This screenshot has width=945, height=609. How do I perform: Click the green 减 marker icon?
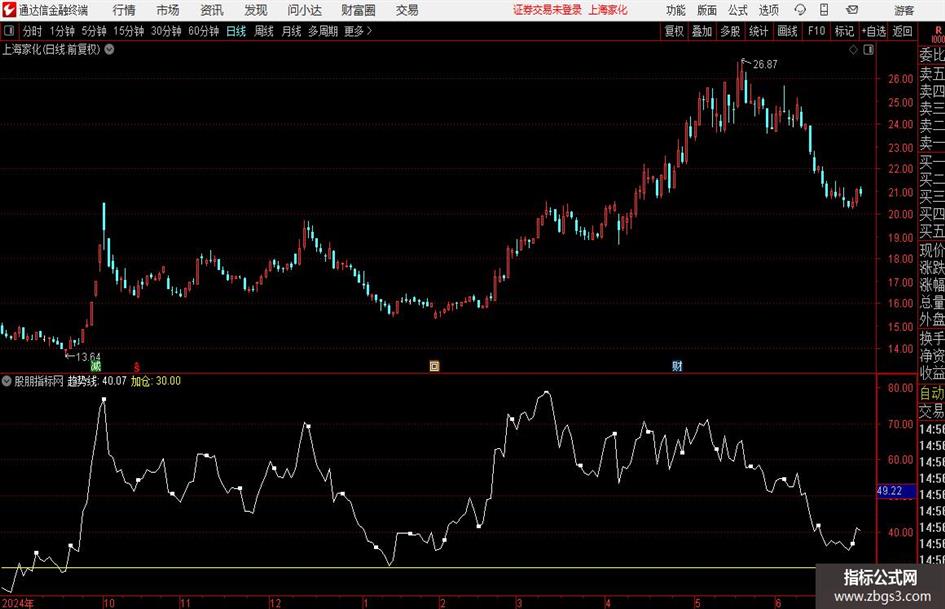96,366
